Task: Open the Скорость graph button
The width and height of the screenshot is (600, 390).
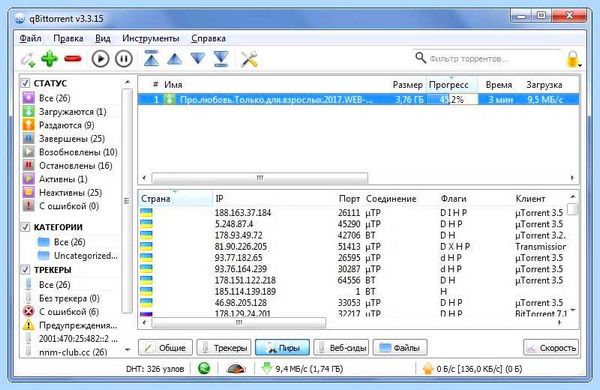Action: coord(551,348)
